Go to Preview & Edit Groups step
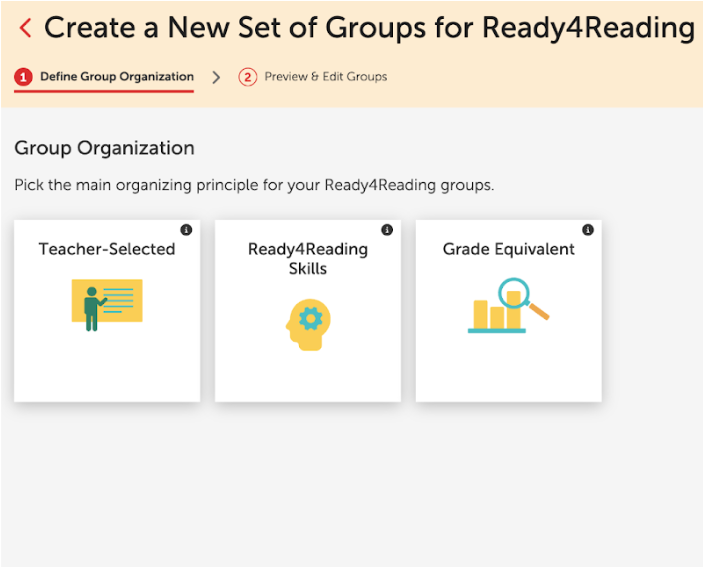703x567 pixels. [313, 77]
